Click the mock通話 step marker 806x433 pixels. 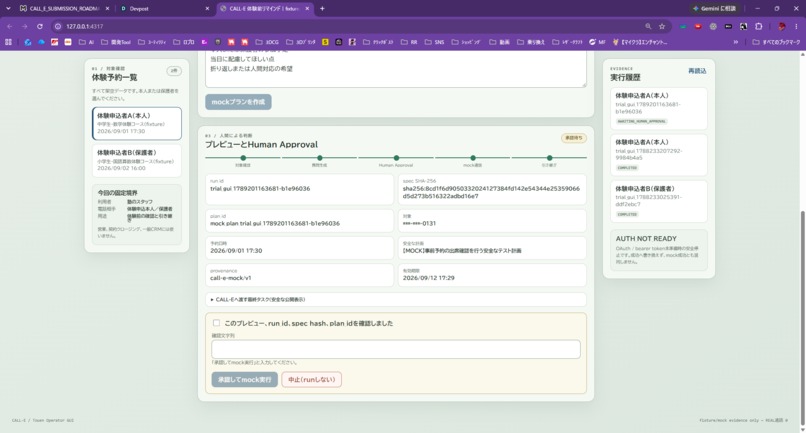tap(473, 158)
